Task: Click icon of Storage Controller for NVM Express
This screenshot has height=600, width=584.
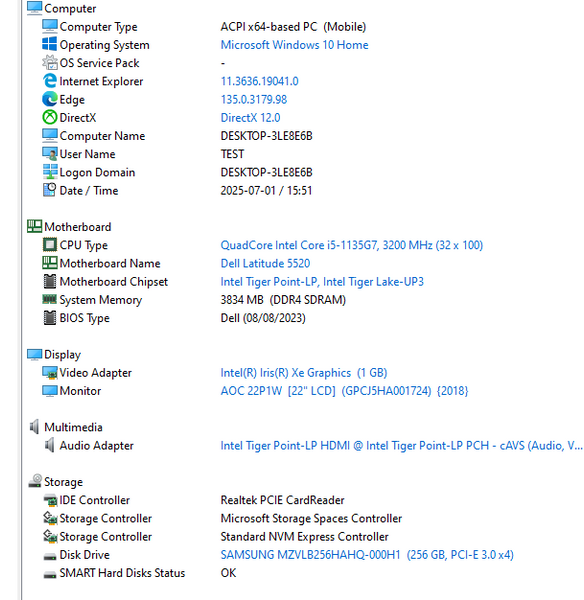Action: tap(50, 536)
